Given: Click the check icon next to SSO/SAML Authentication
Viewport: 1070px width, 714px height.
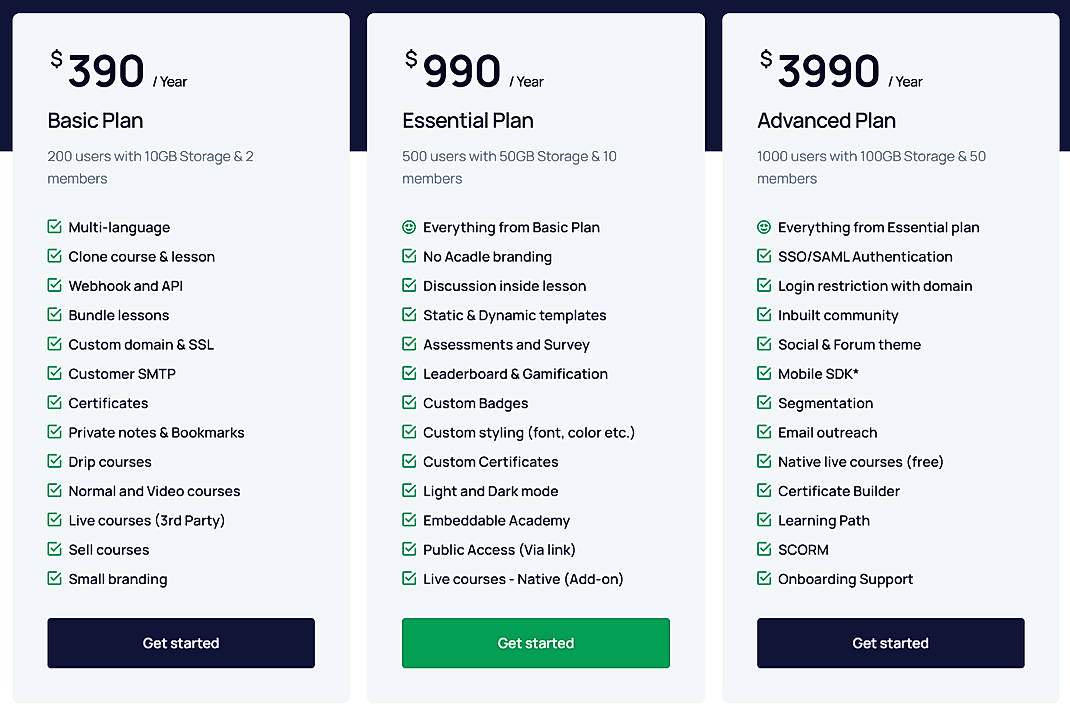Looking at the screenshot, I should [764, 256].
